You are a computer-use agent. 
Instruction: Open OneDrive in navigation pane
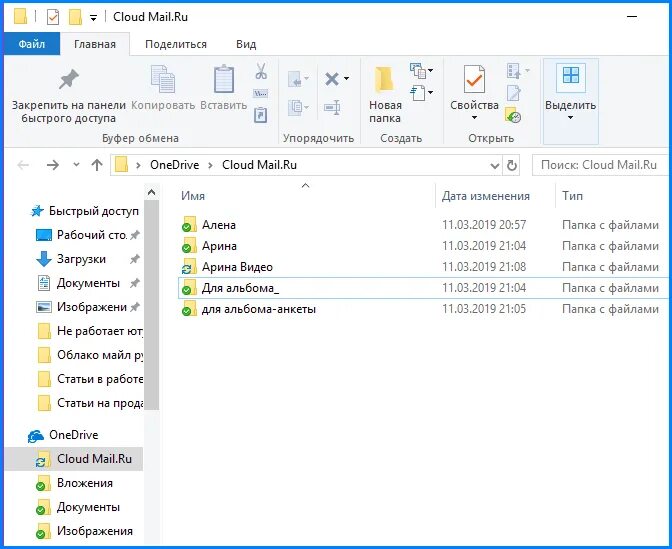click(73, 435)
